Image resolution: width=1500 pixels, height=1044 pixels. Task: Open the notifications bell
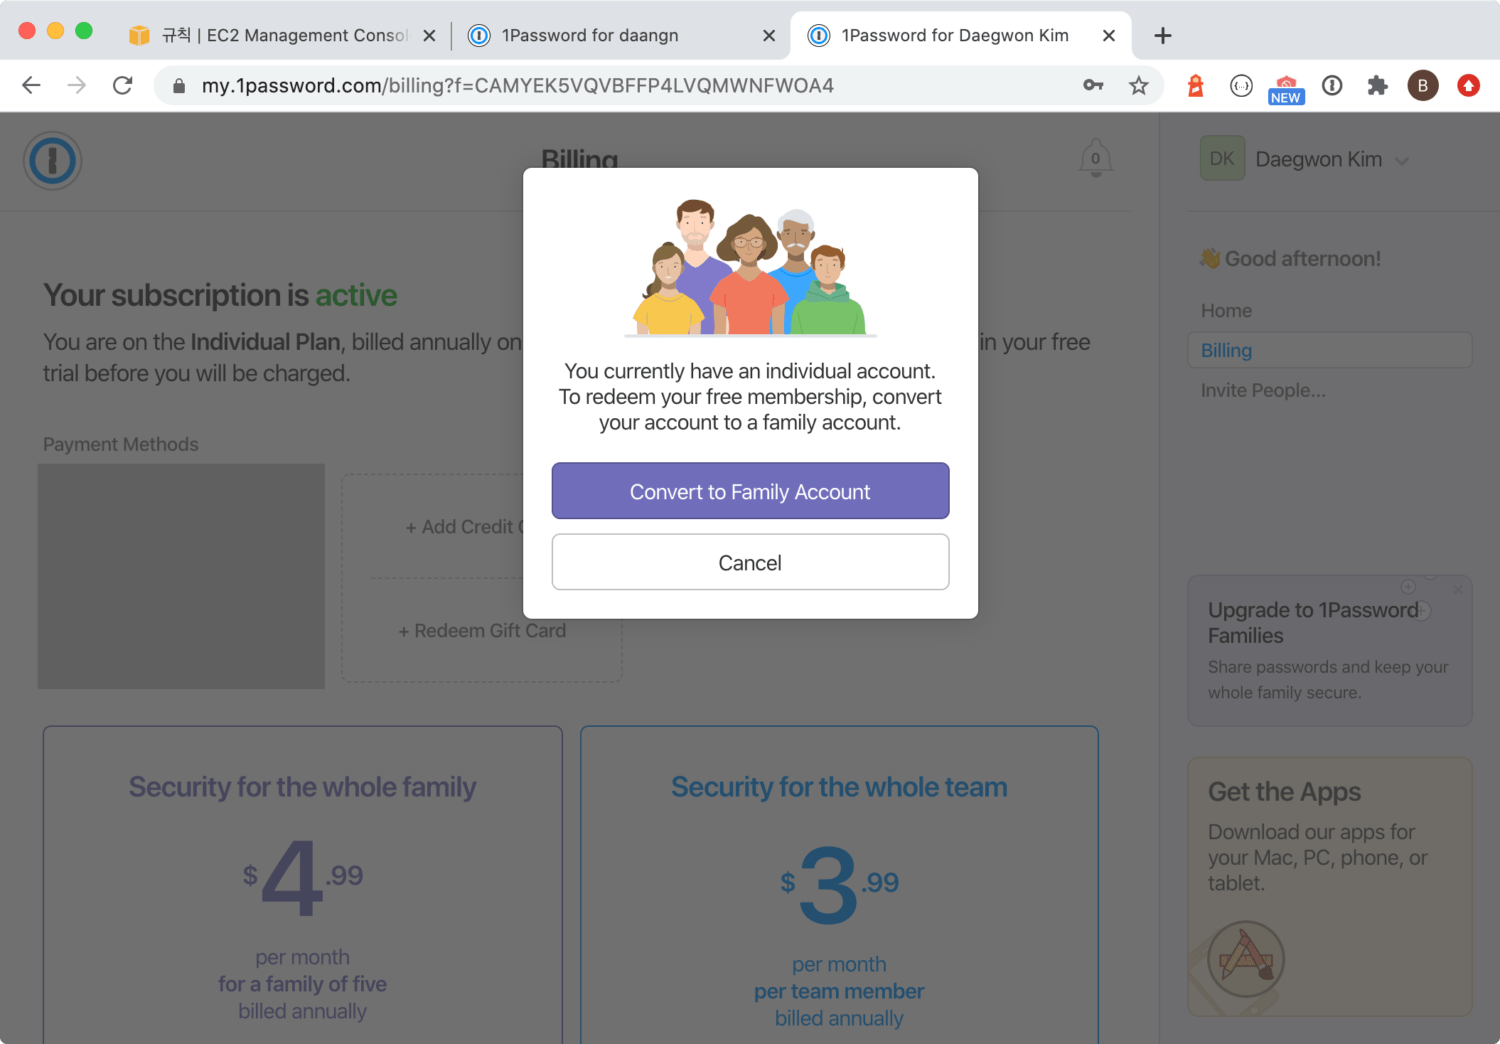pyautogui.click(x=1095, y=159)
